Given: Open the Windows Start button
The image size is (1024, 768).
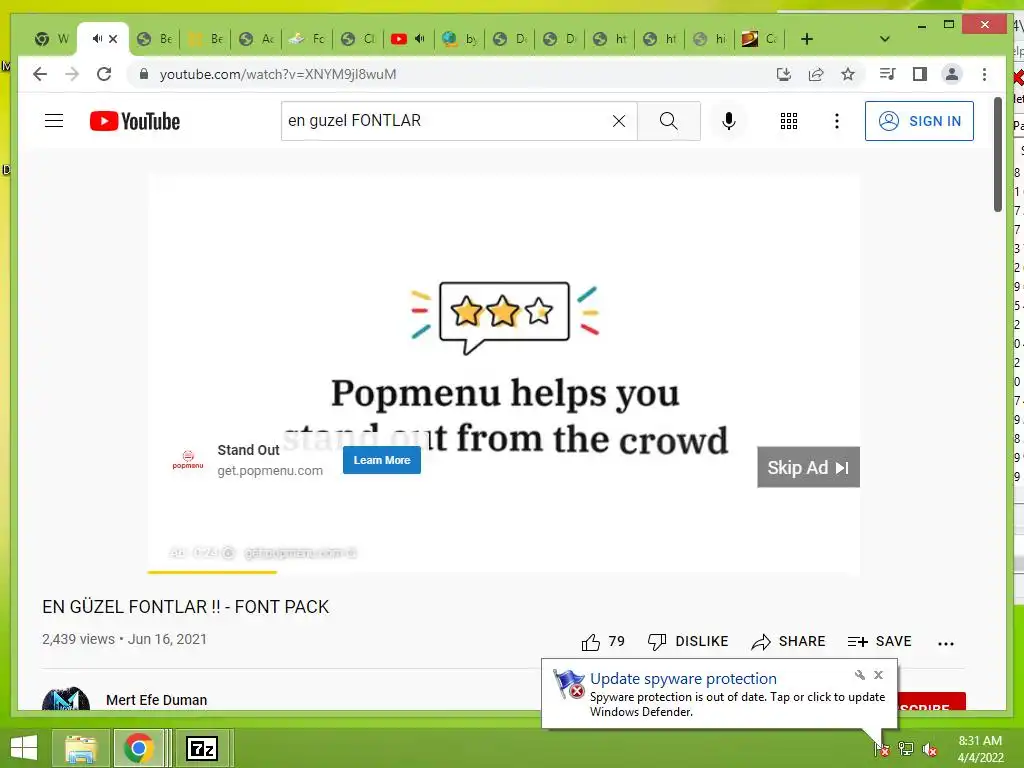Looking at the screenshot, I should point(24,748).
